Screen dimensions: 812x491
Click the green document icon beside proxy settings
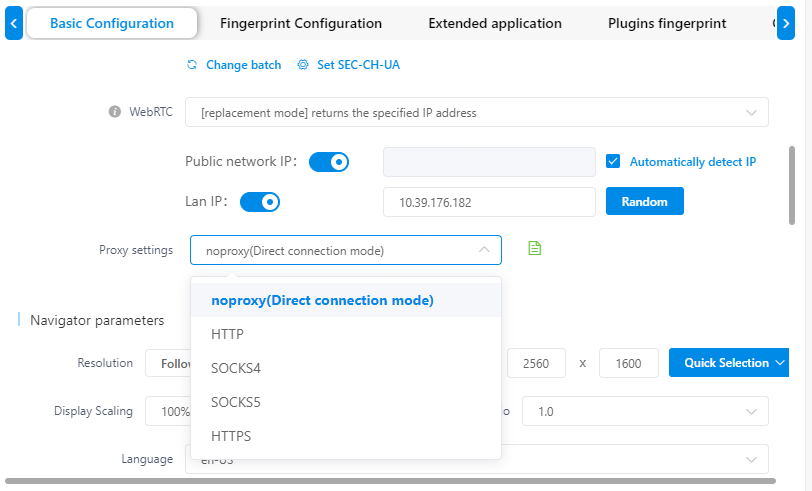pyautogui.click(x=534, y=248)
